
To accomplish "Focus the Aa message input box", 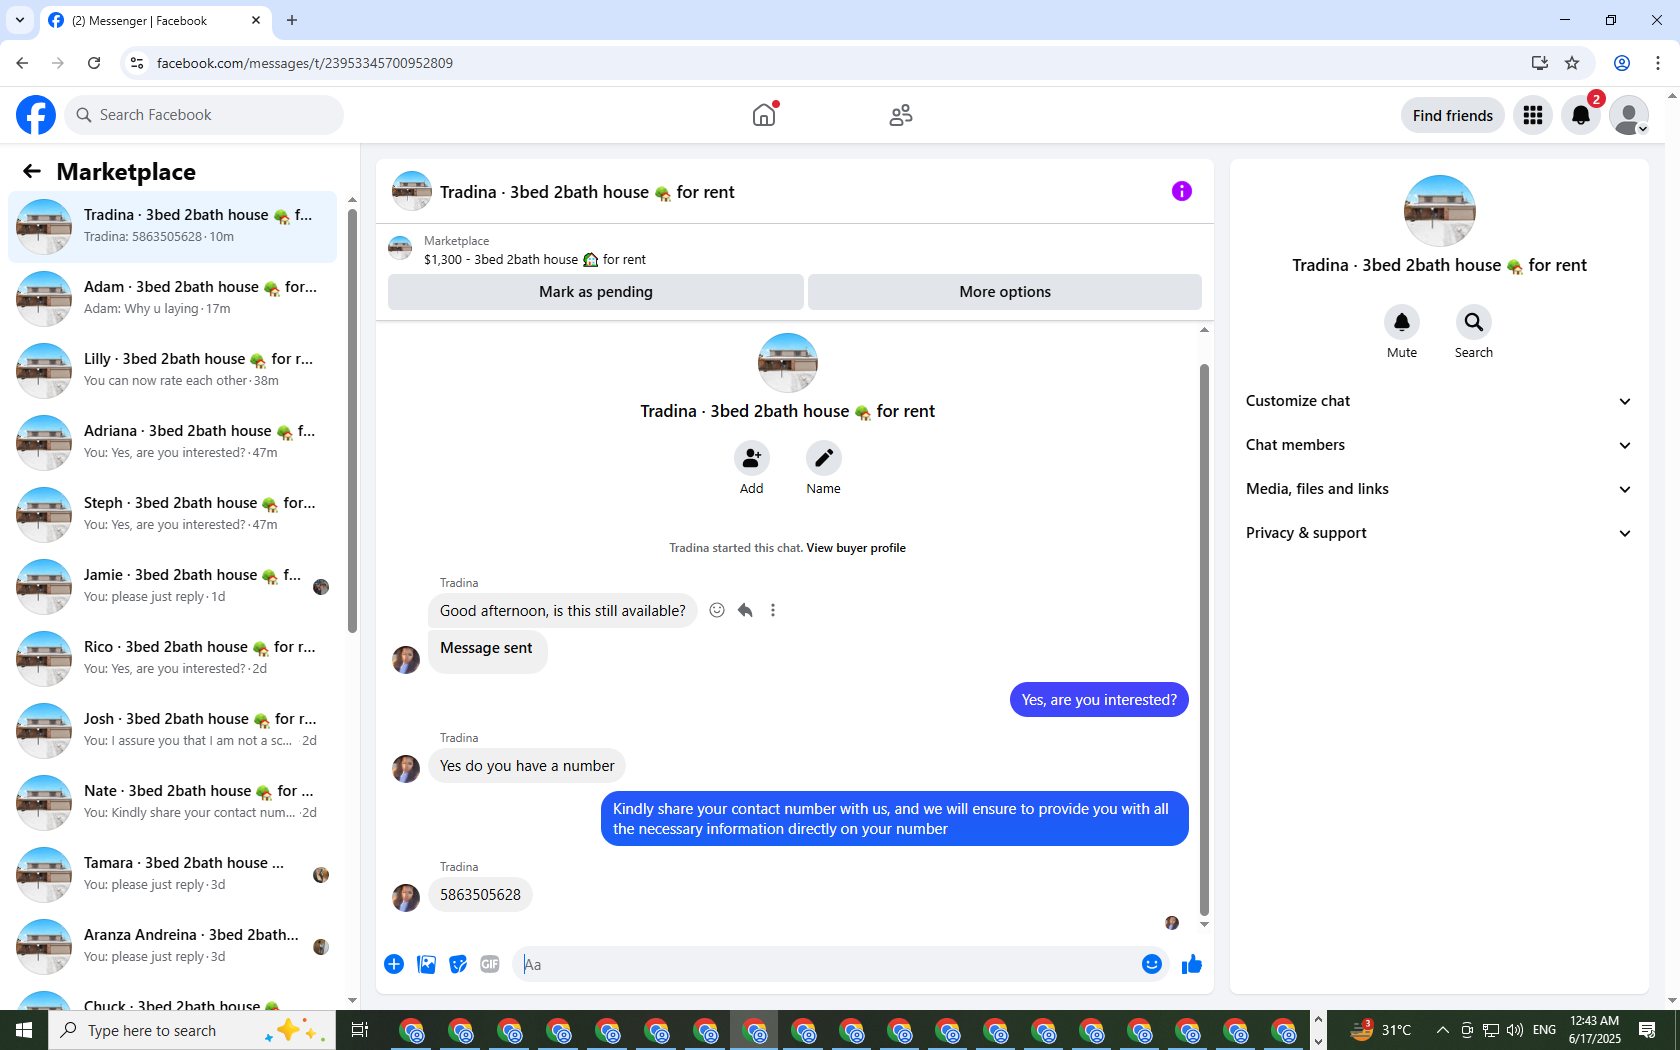I will [x=826, y=964].
